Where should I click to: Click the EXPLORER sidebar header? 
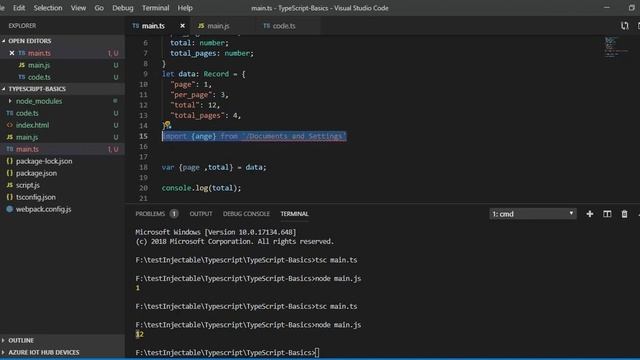point(22,26)
